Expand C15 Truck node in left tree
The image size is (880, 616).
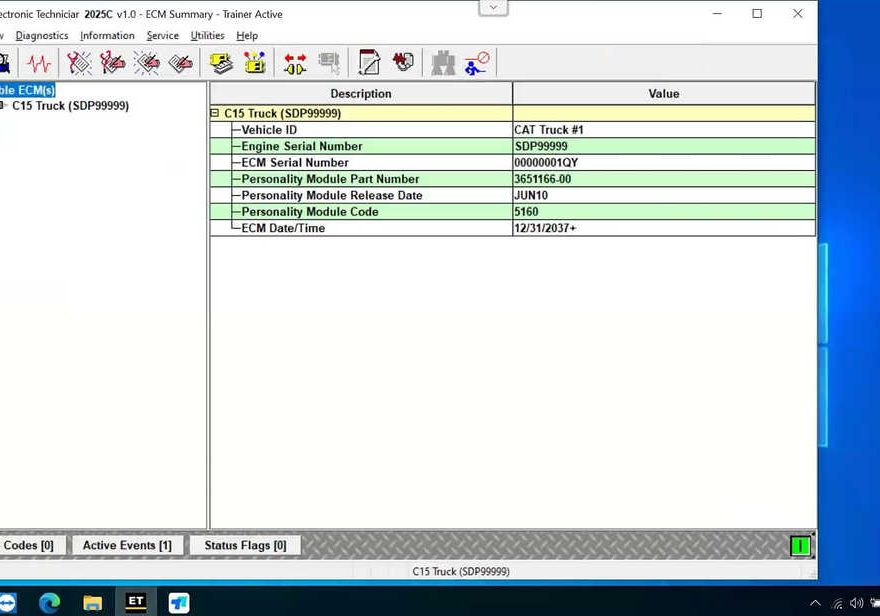pyautogui.click(x=3, y=106)
